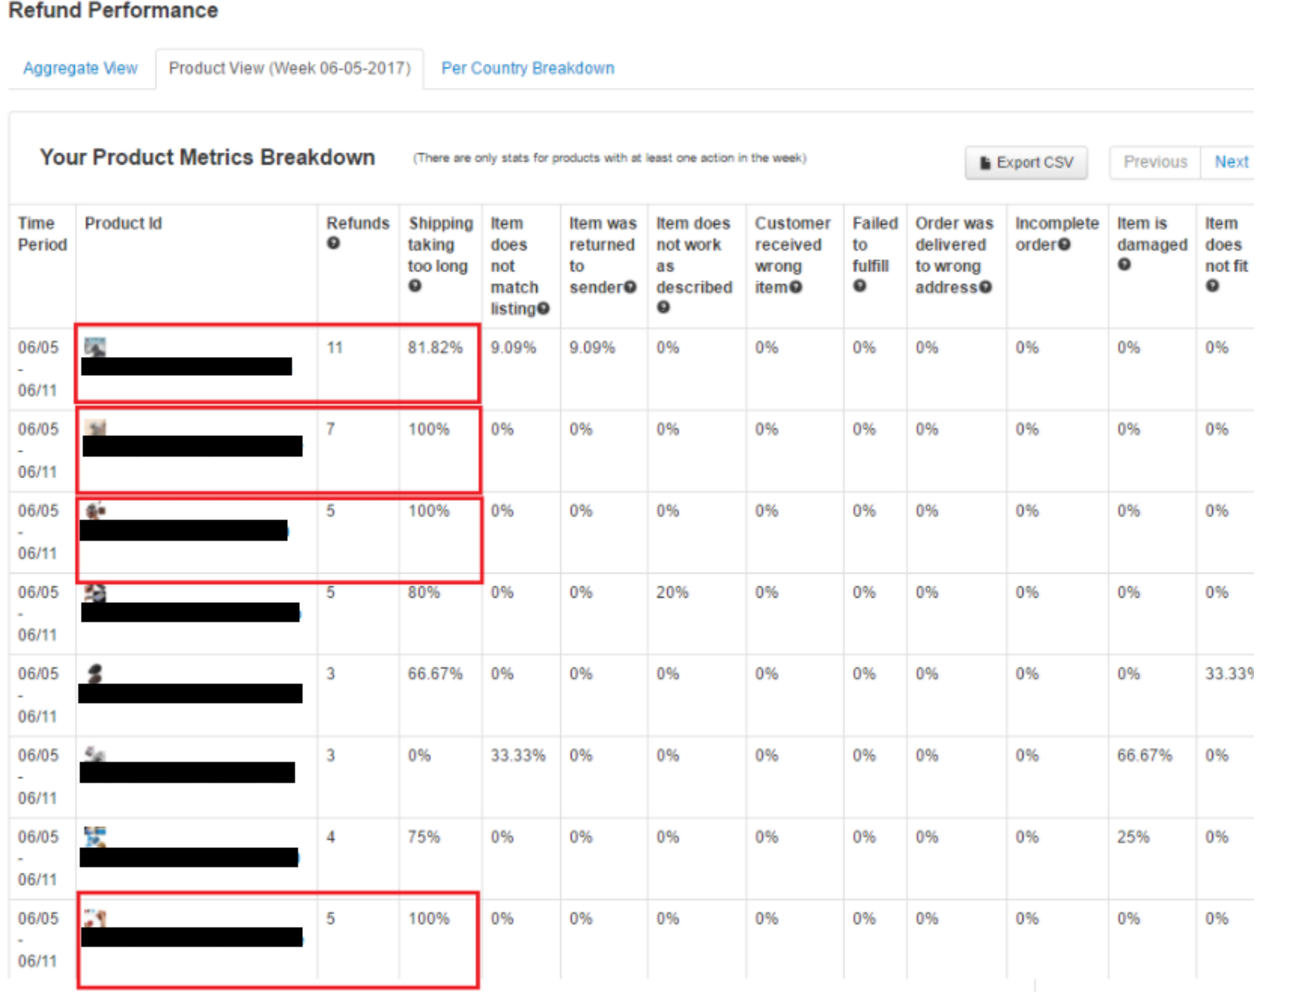
Task: Open product thumbnail in the 66.67% damaged row
Action: pos(95,754)
